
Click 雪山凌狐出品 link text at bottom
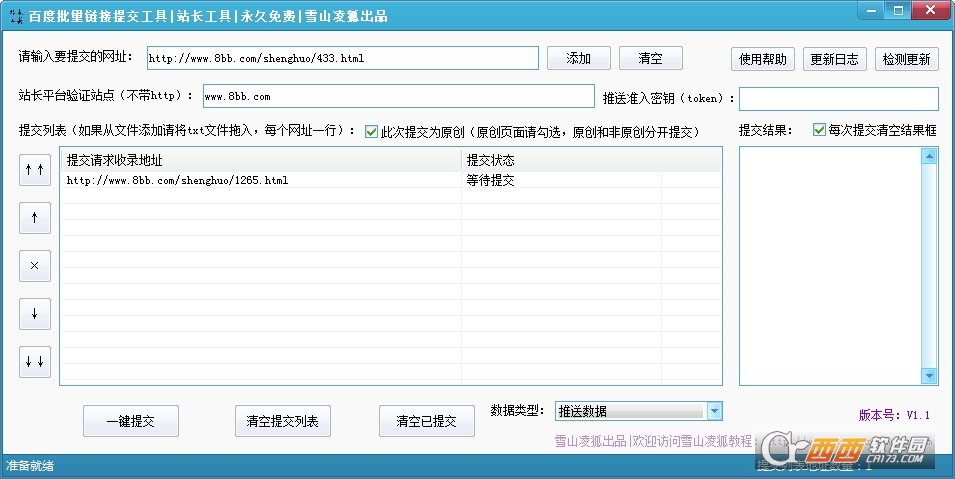(x=591, y=441)
